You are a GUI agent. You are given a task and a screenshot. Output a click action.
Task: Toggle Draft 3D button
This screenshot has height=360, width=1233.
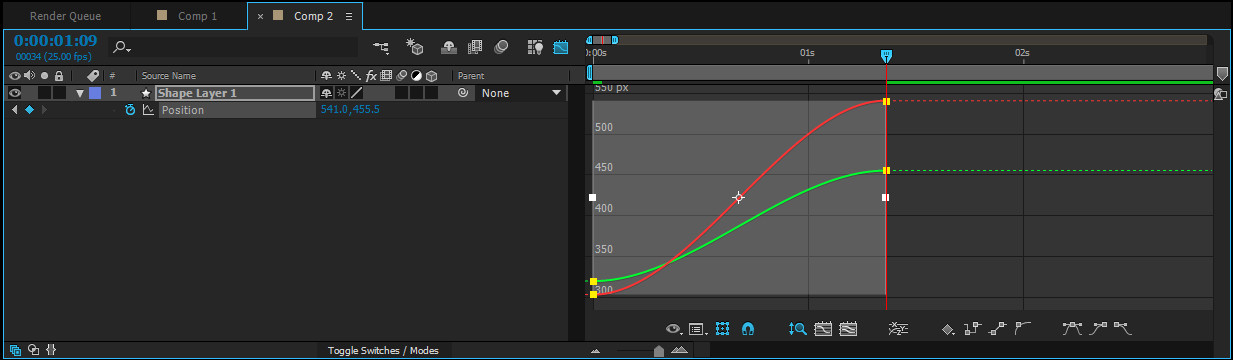[x=415, y=47]
